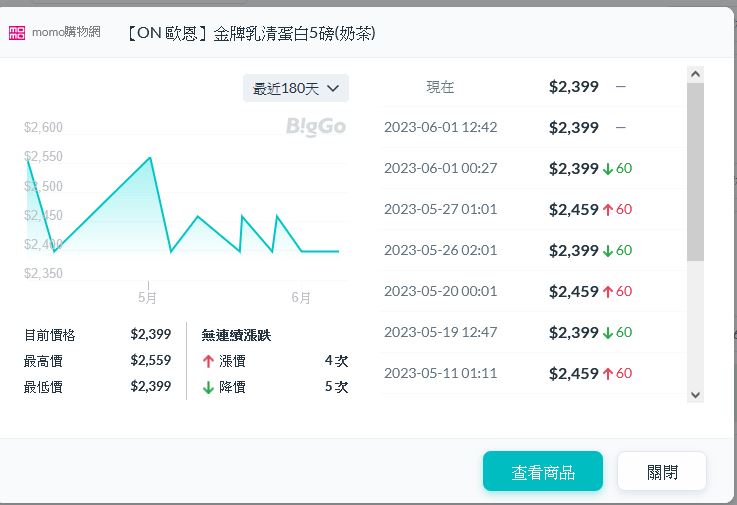Viewport: 737px width, 505px height.
Task: Click green down arrow on 2023-05-19 12:47 row
Action: click(x=607, y=333)
